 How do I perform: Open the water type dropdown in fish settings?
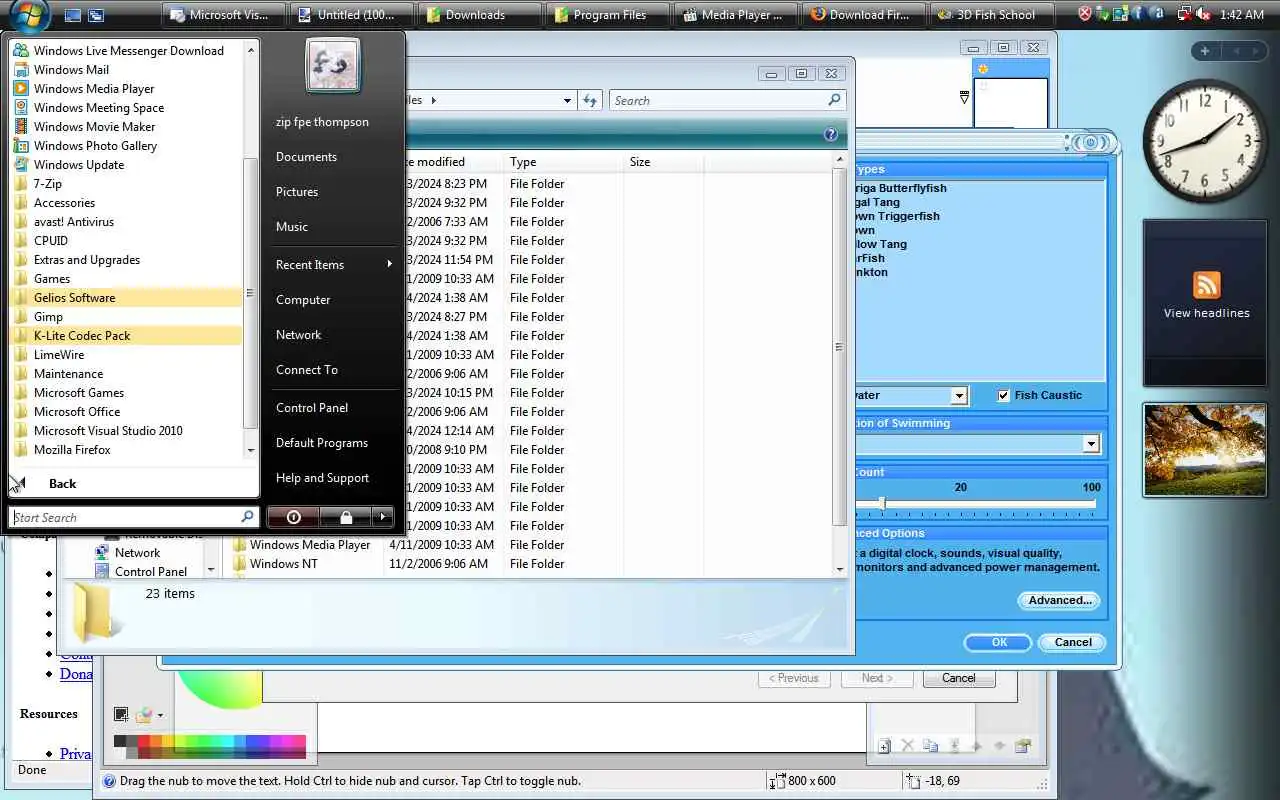(959, 396)
